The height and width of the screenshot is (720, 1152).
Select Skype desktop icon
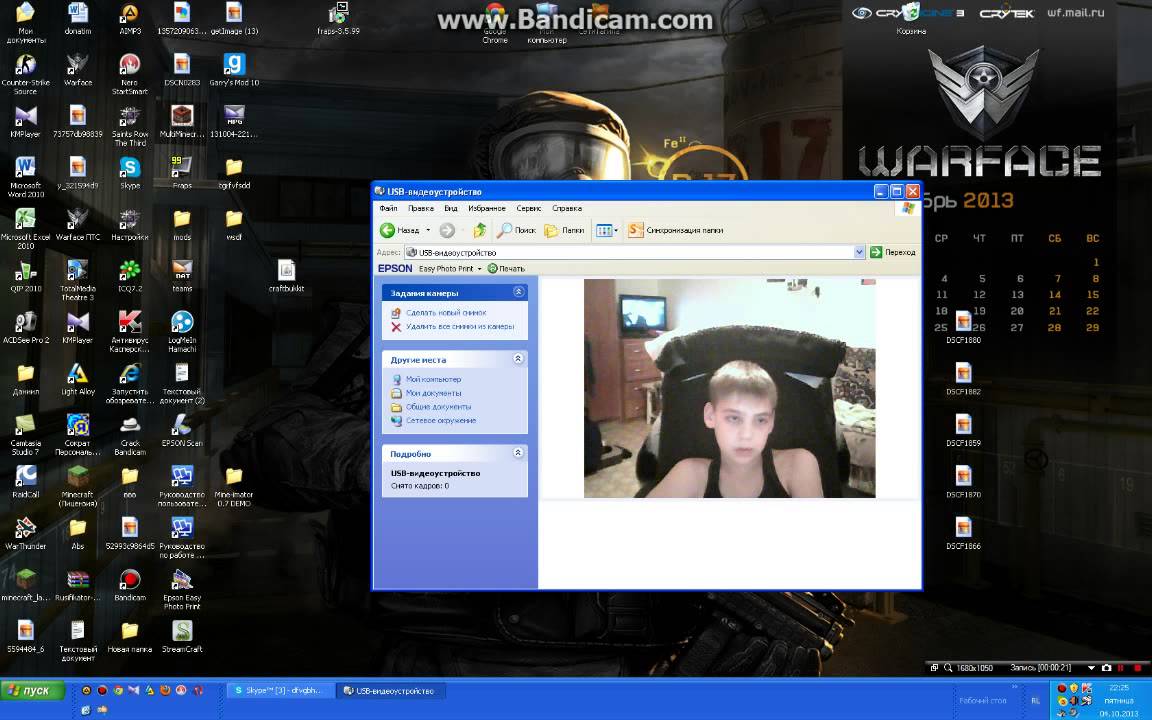130,173
